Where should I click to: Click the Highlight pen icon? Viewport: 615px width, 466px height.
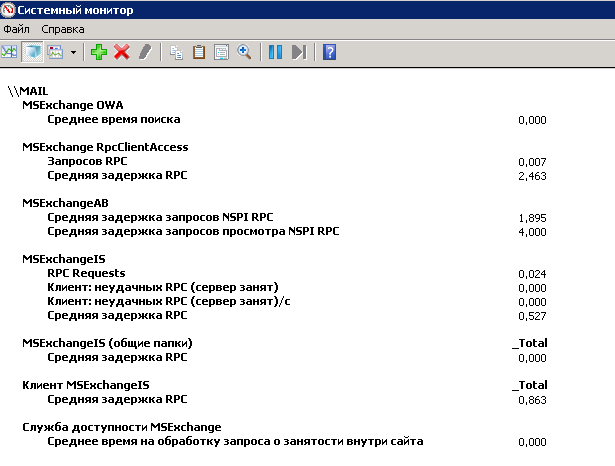(145, 52)
